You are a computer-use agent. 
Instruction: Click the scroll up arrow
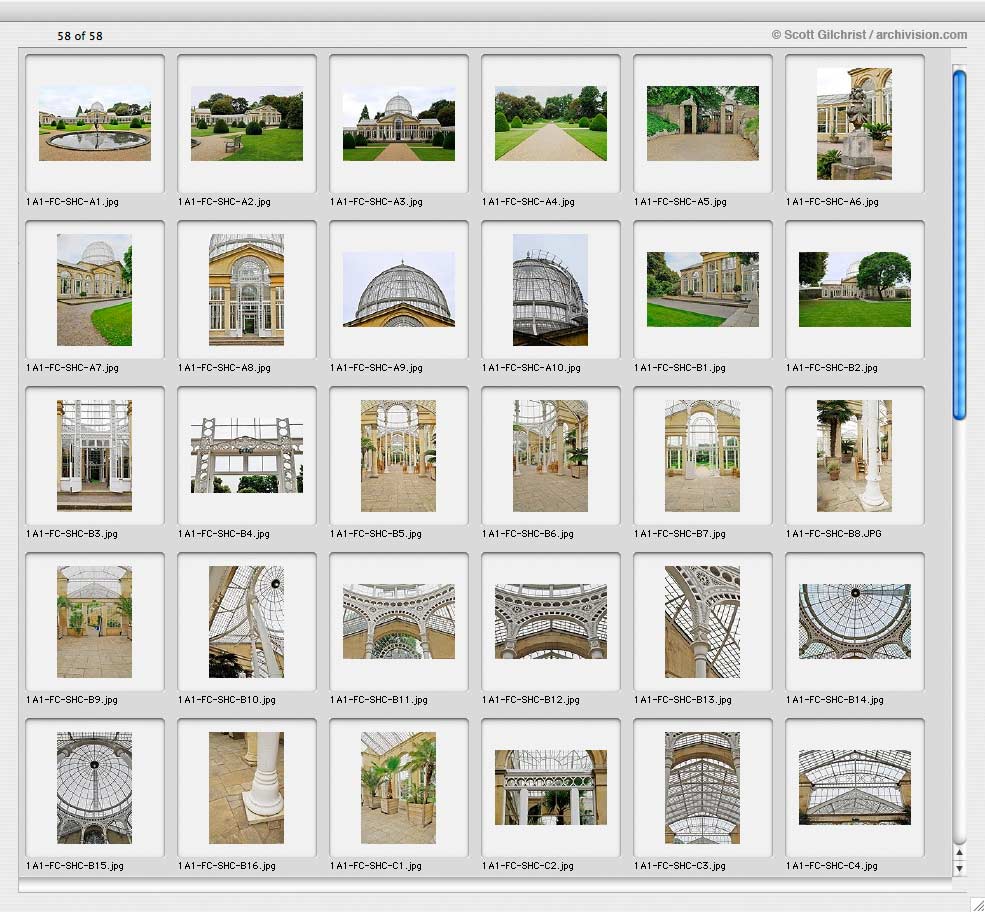point(959,852)
